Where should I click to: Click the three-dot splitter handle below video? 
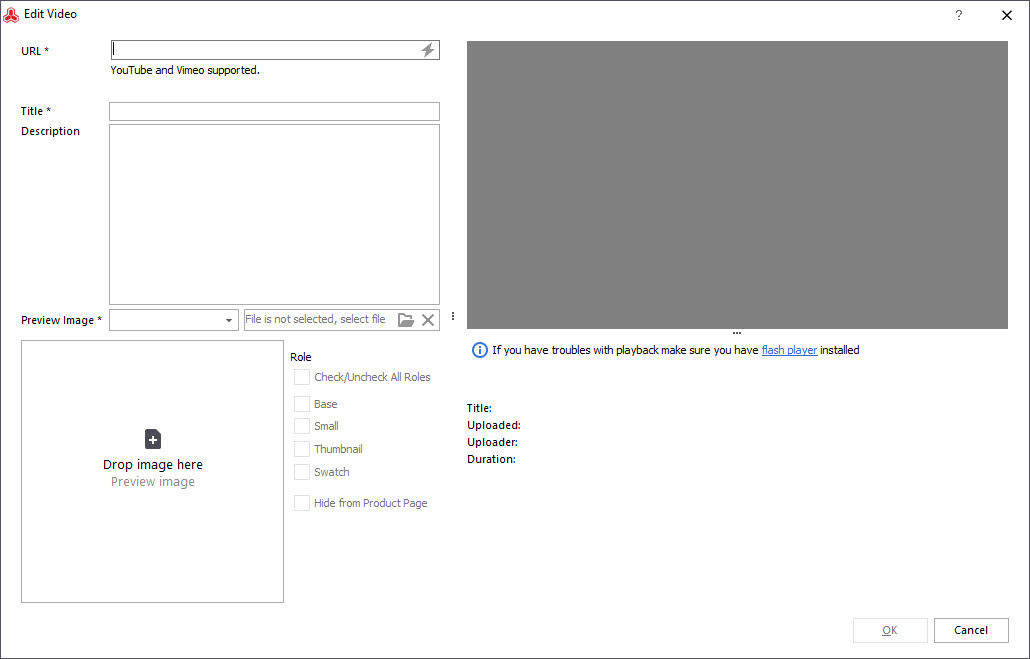coord(737,333)
